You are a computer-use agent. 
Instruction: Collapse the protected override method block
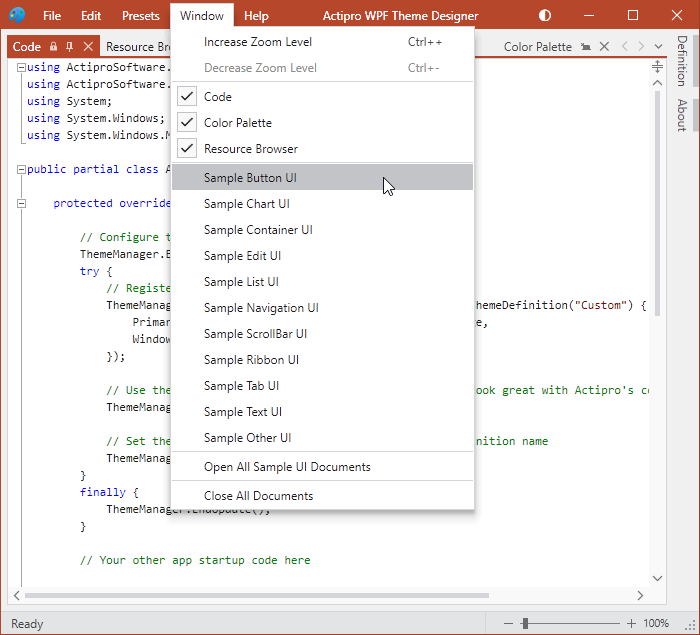click(x=21, y=203)
